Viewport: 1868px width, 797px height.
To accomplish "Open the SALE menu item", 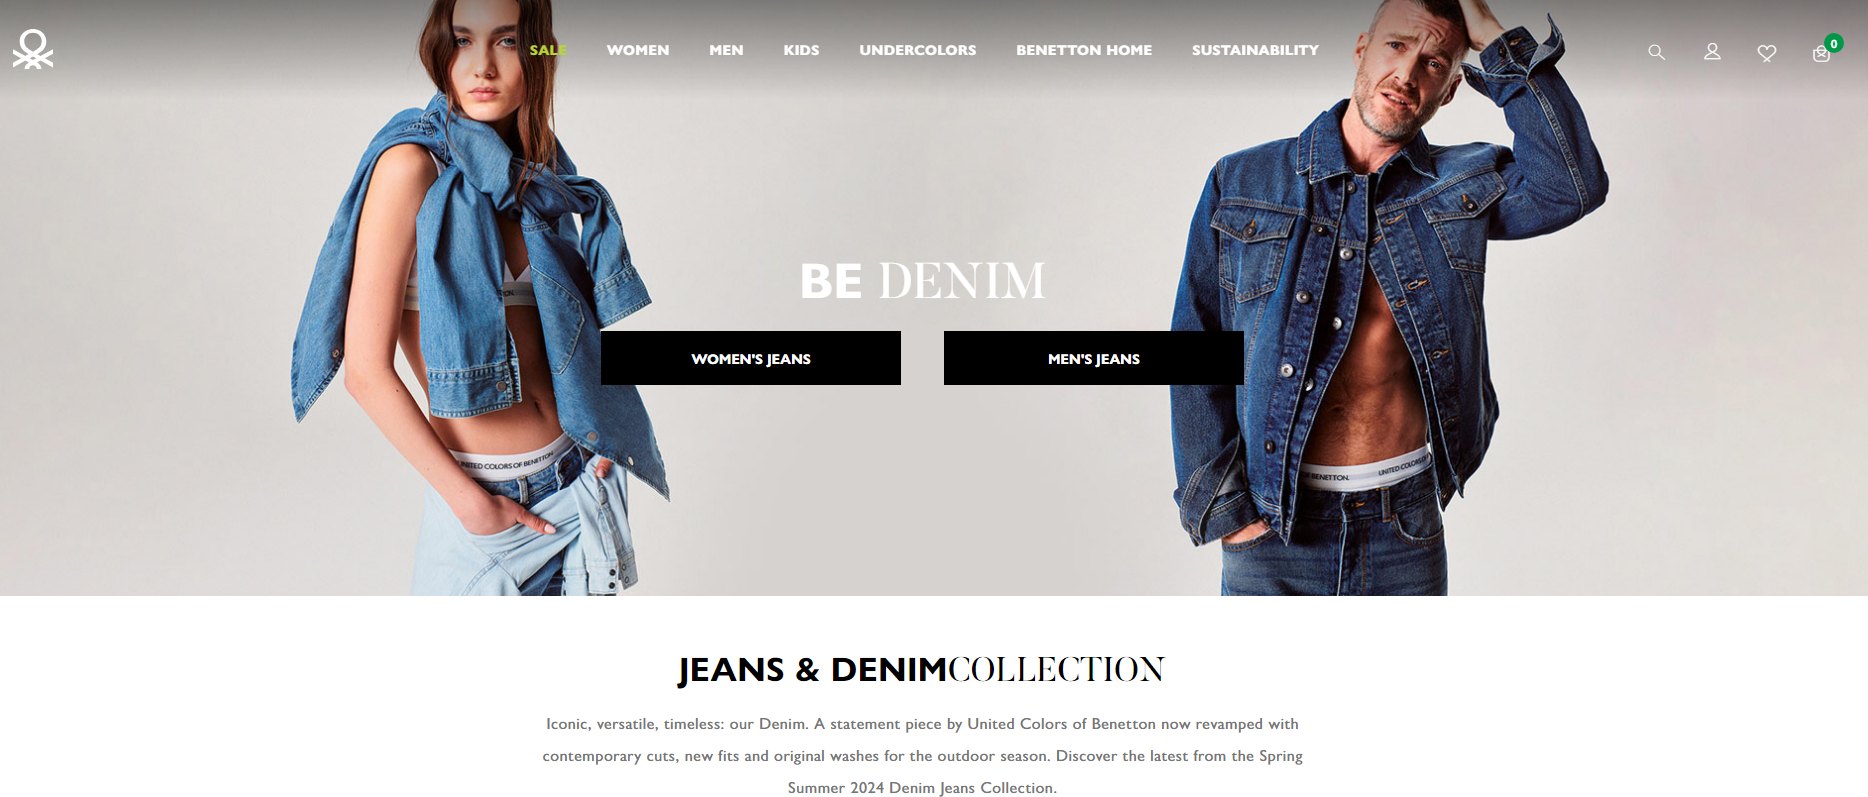I will (x=548, y=50).
